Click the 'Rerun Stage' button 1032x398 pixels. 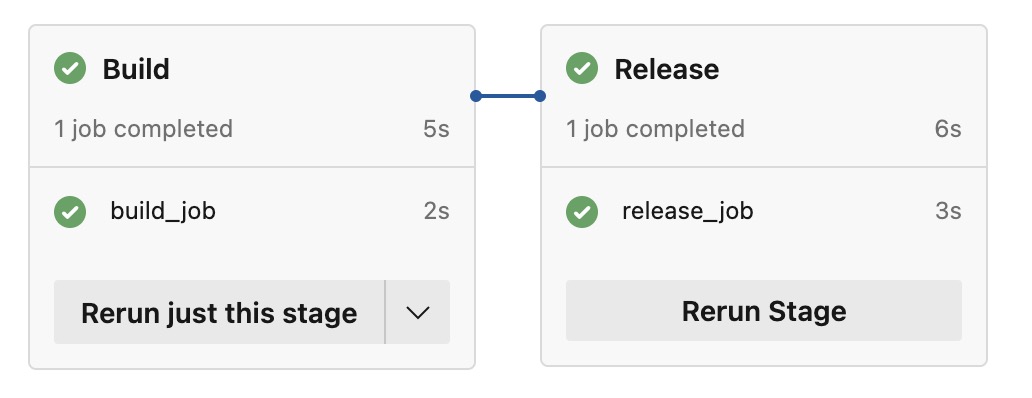tap(763, 311)
